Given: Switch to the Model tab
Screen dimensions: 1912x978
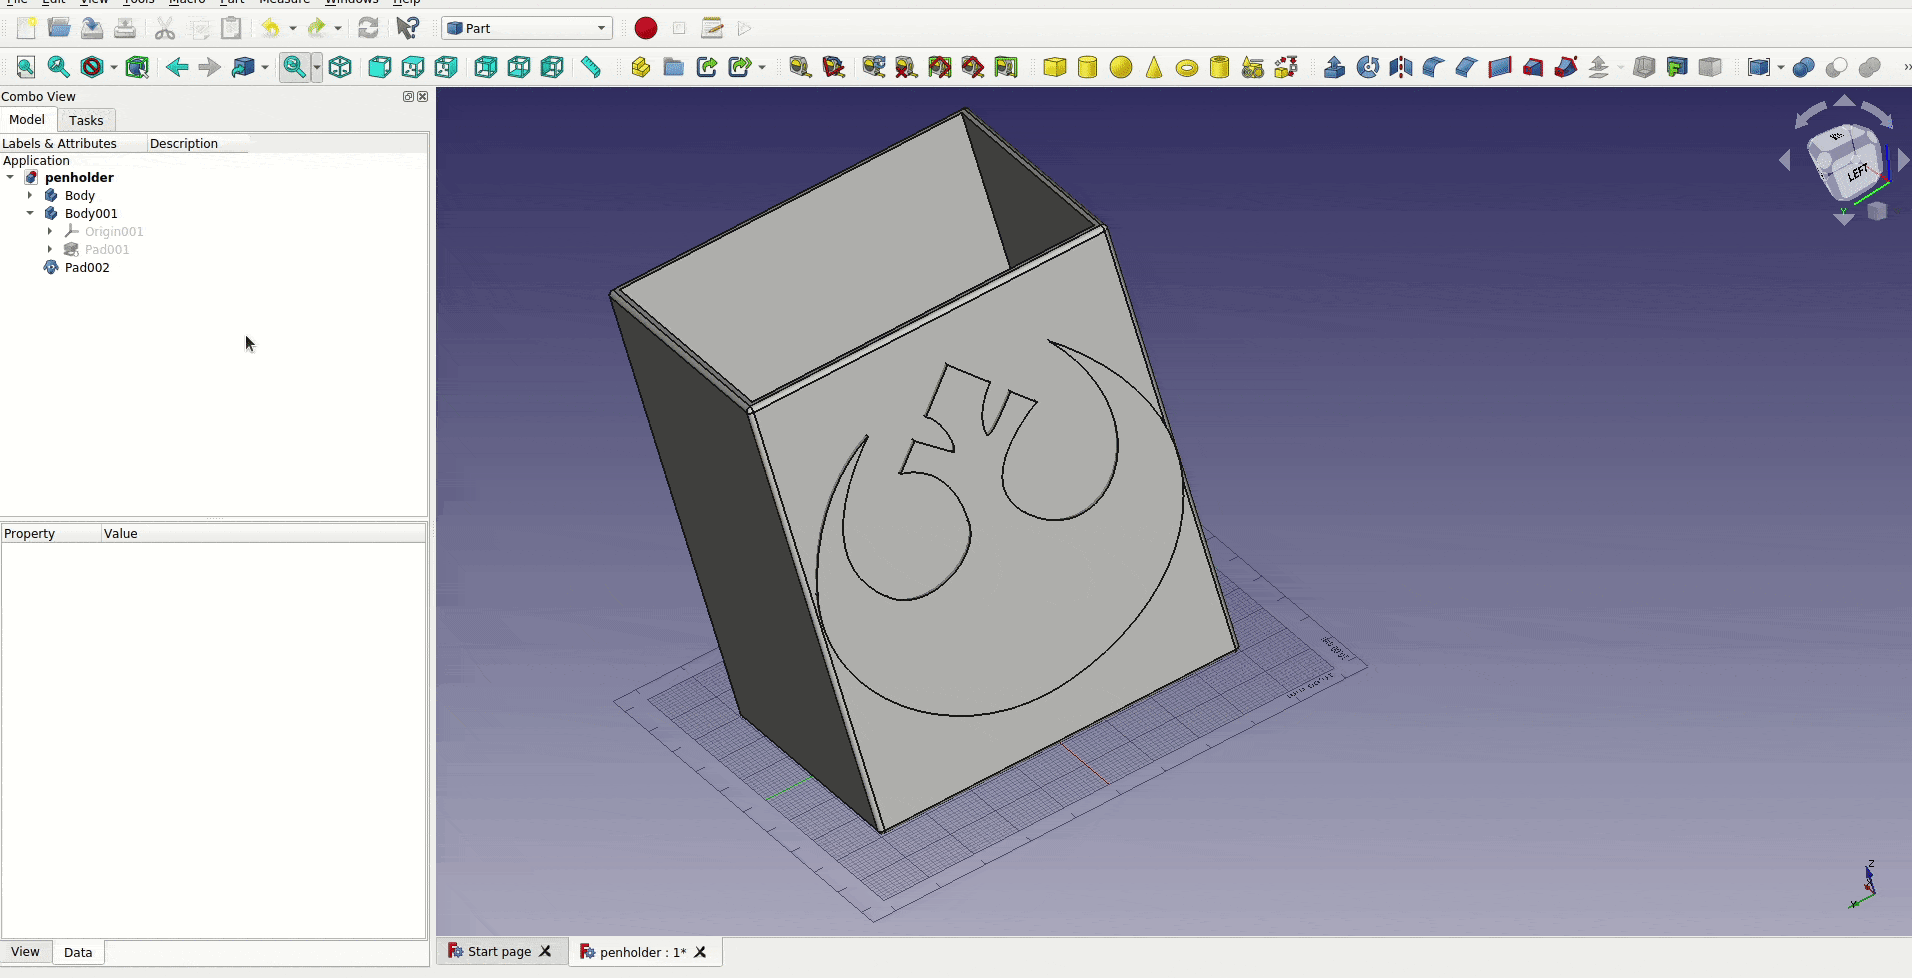Looking at the screenshot, I should (27, 119).
